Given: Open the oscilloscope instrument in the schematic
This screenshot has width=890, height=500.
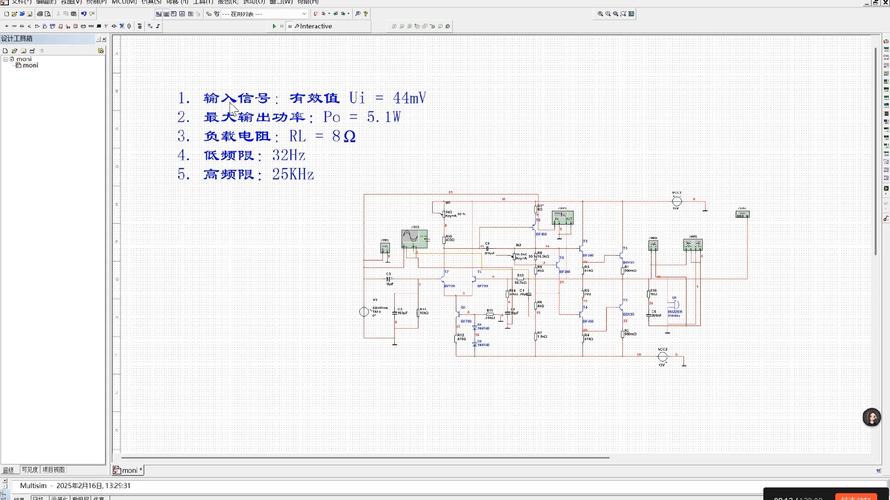Looking at the screenshot, I should coord(414,238).
